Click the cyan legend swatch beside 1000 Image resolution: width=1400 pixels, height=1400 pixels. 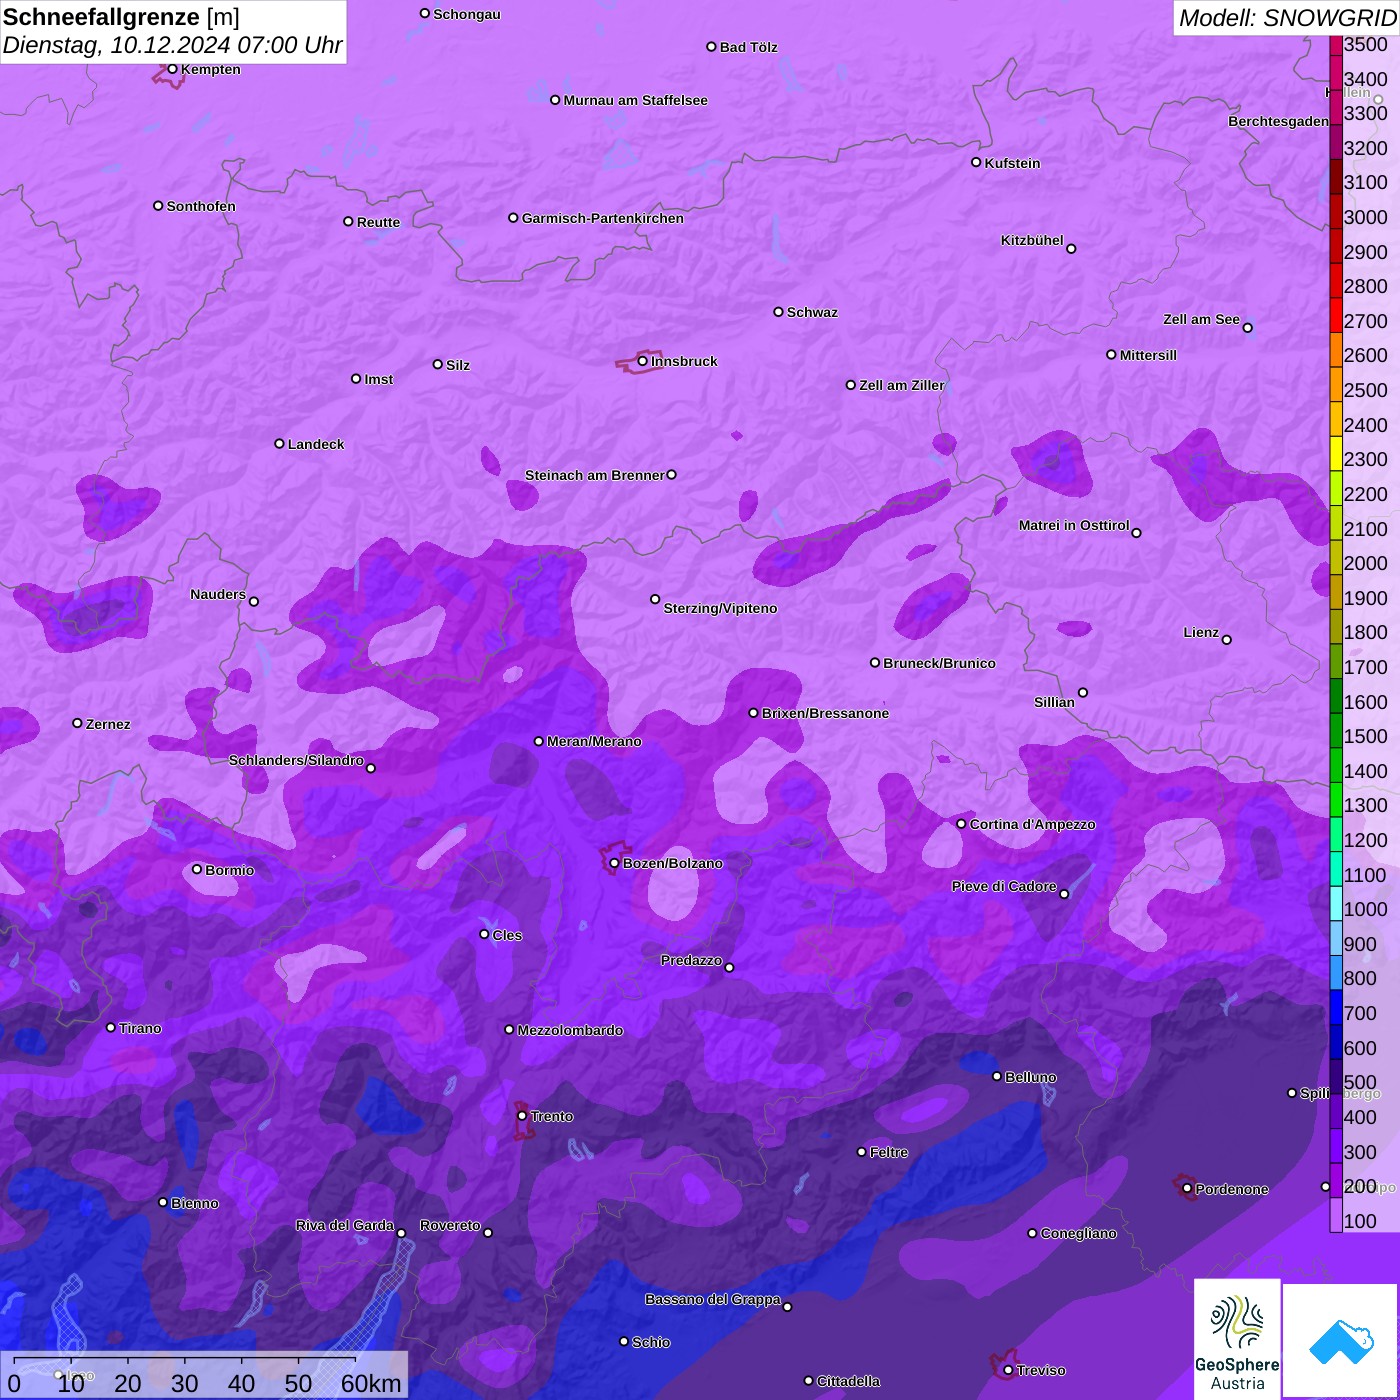point(1336,904)
